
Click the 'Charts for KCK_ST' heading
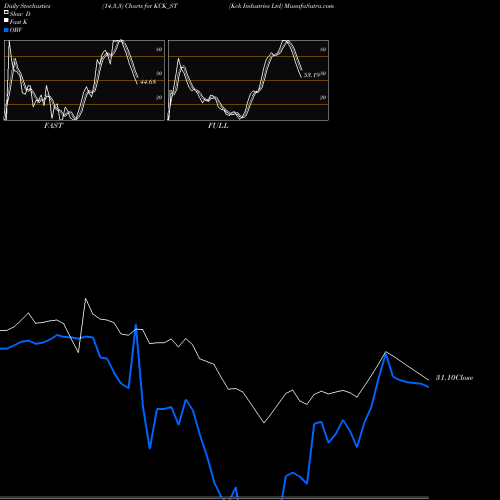click(x=151, y=6)
